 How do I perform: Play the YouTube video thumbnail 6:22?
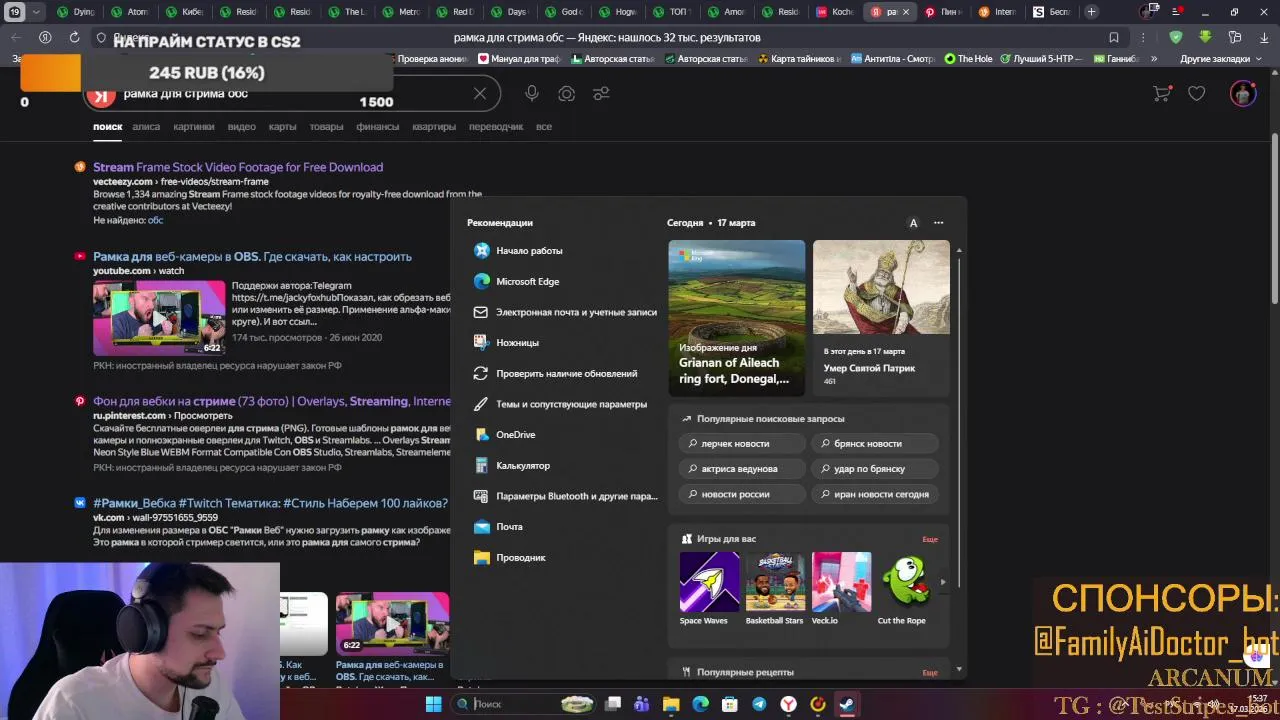click(160, 318)
